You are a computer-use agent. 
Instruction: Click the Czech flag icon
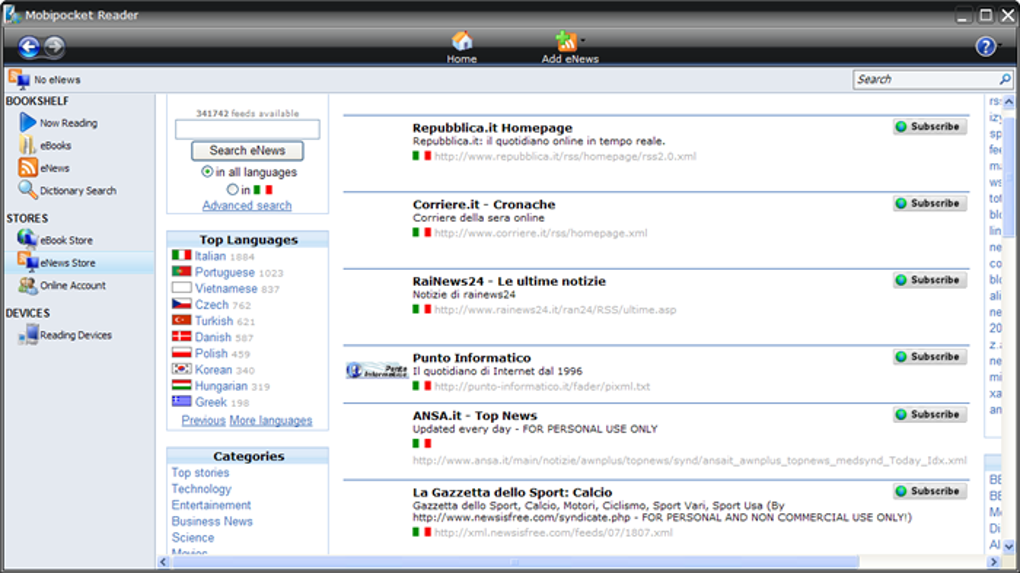[181, 304]
